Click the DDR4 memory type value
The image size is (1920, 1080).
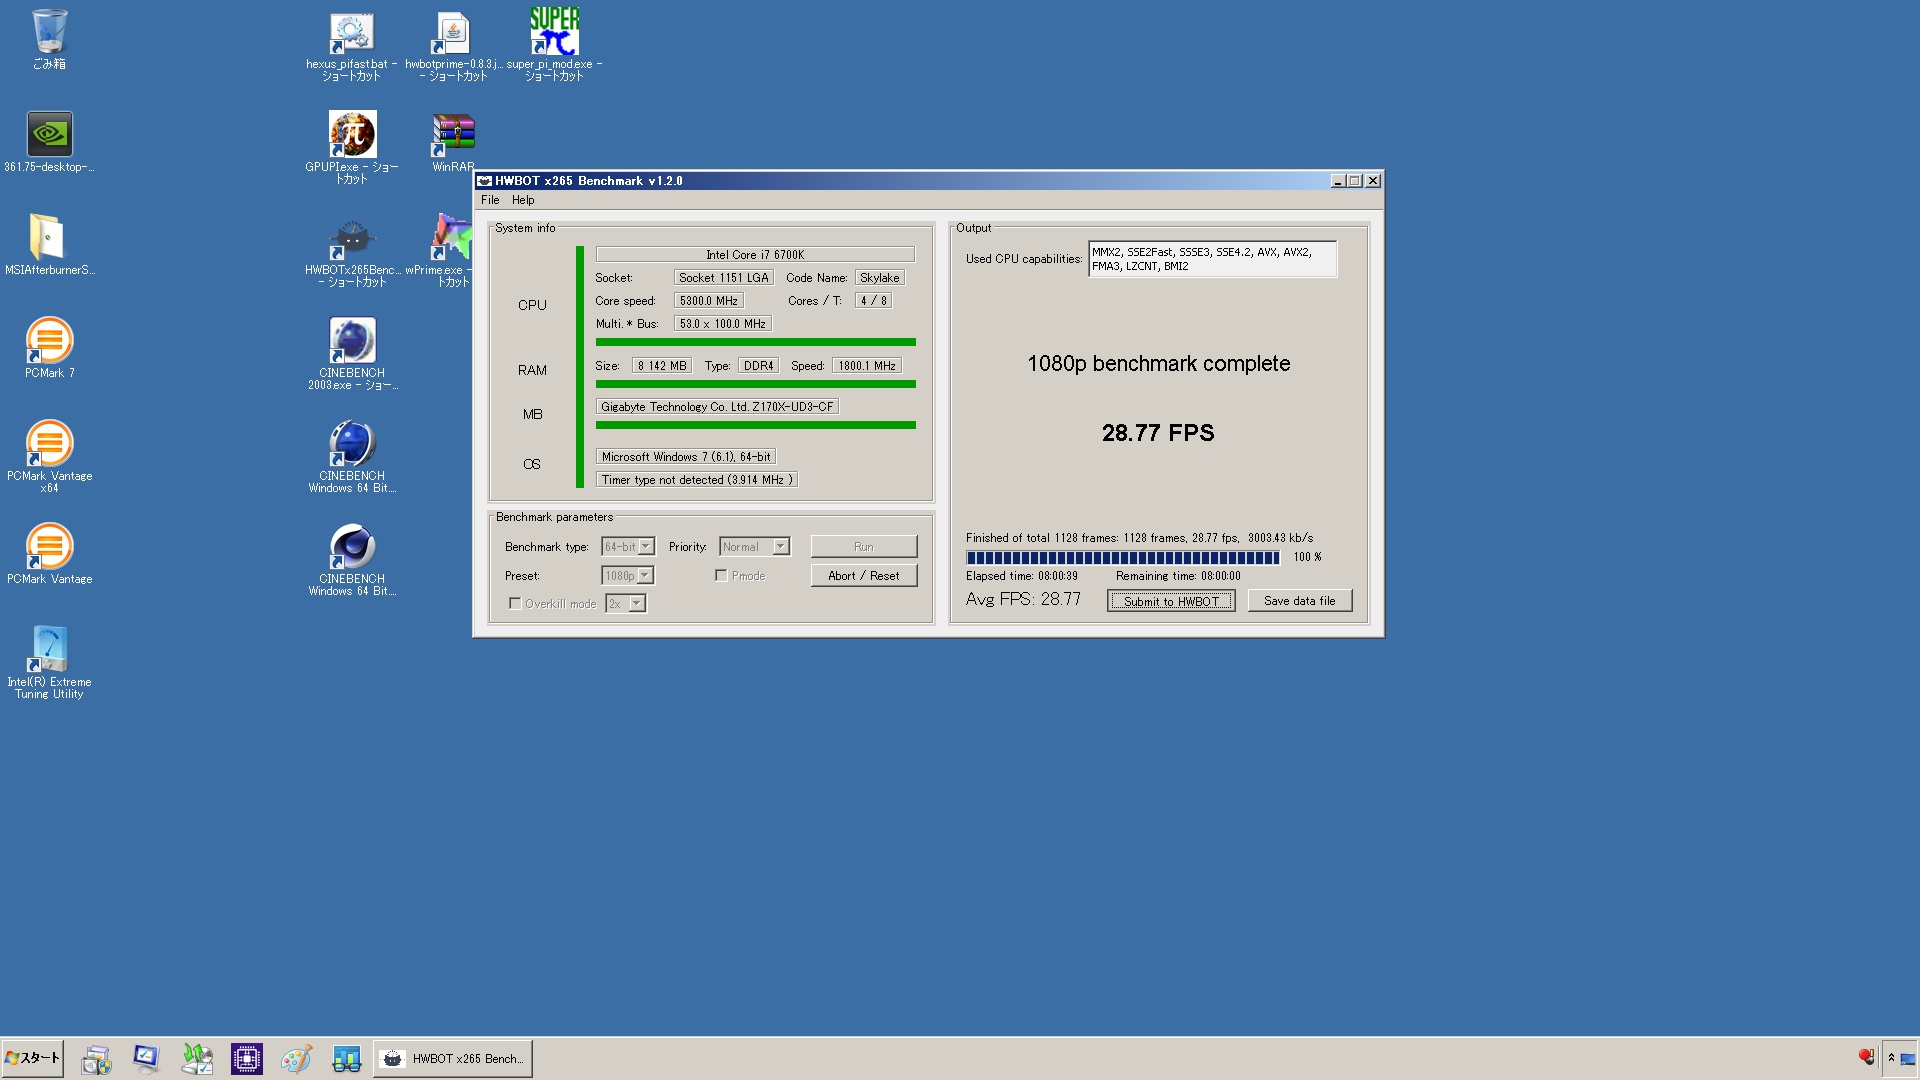point(758,366)
